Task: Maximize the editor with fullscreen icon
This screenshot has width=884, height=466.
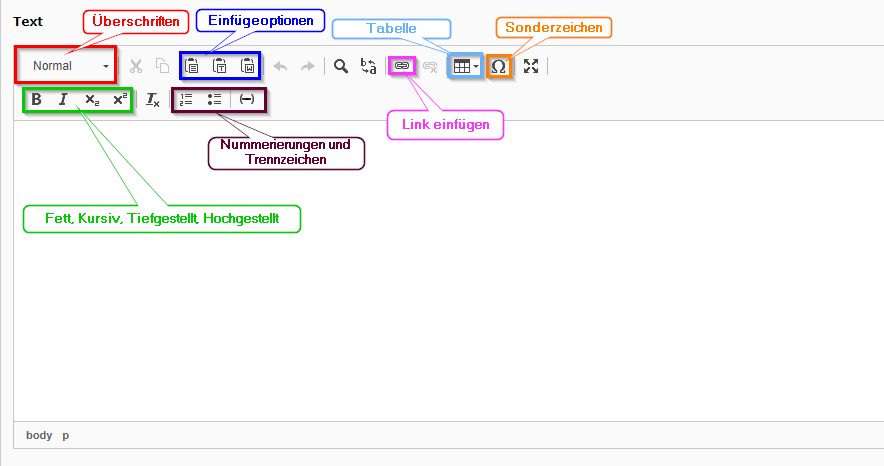Action: 531,66
